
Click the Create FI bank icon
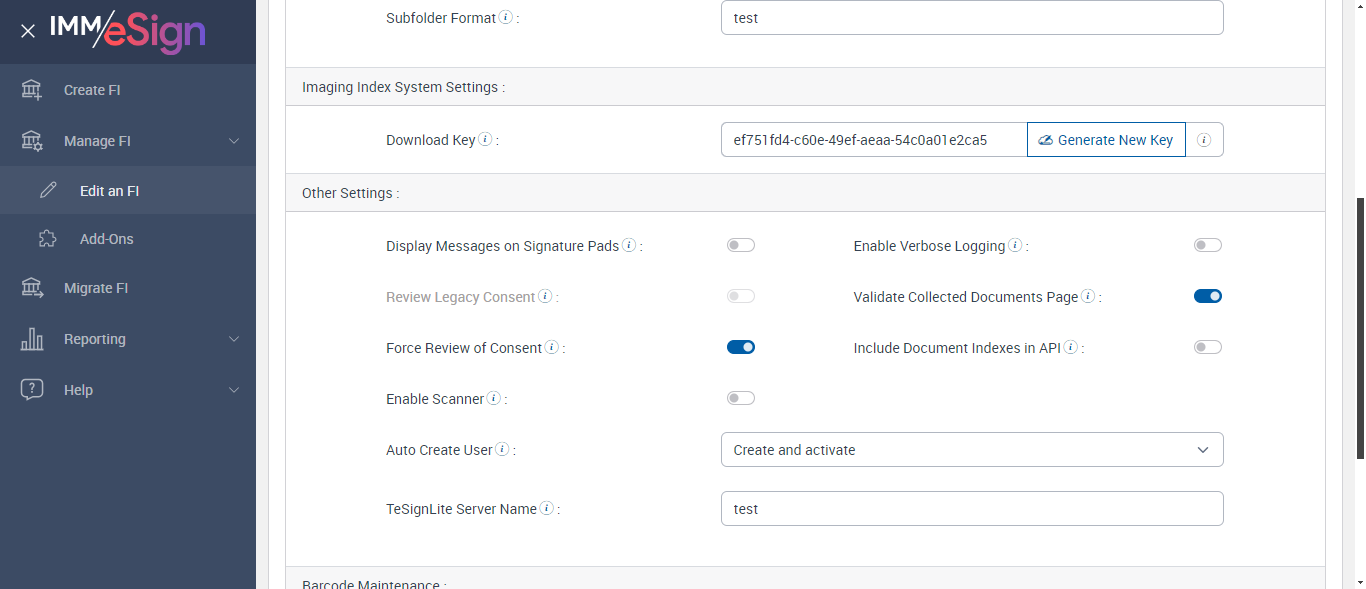point(32,90)
